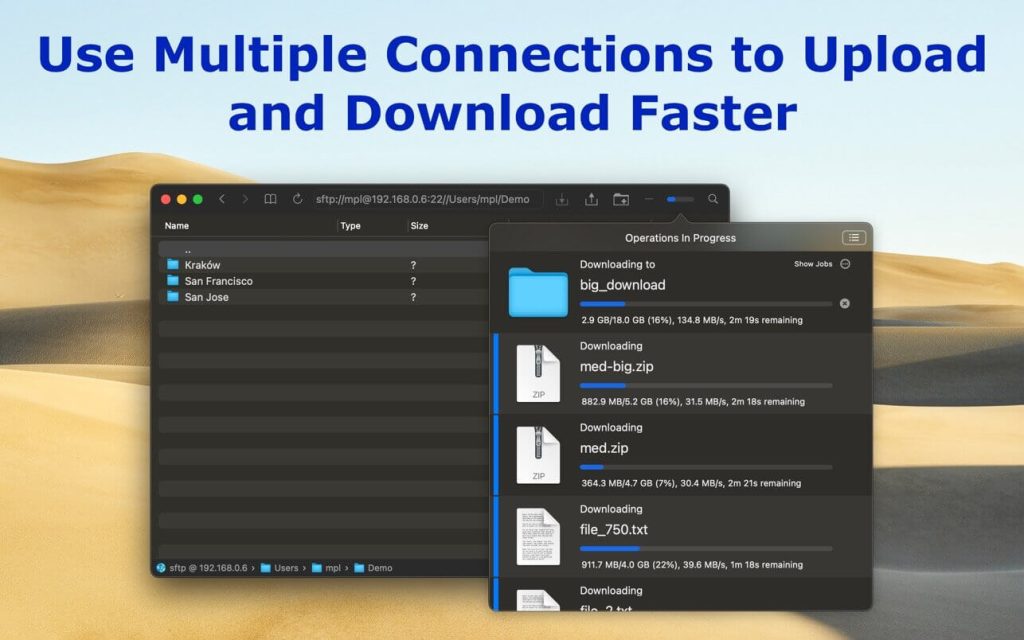Open search via the magnifier icon
This screenshot has height=640, width=1024.
[712, 199]
